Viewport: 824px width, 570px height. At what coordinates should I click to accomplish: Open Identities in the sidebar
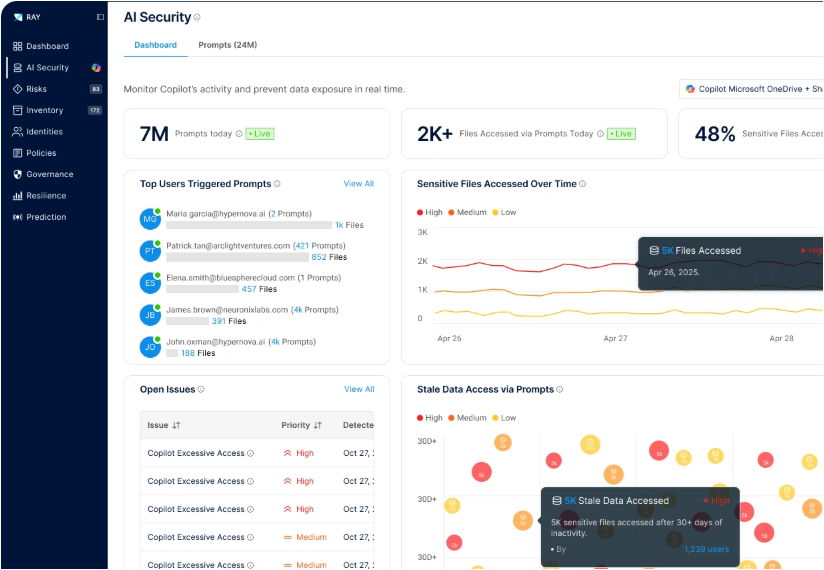(x=38, y=132)
